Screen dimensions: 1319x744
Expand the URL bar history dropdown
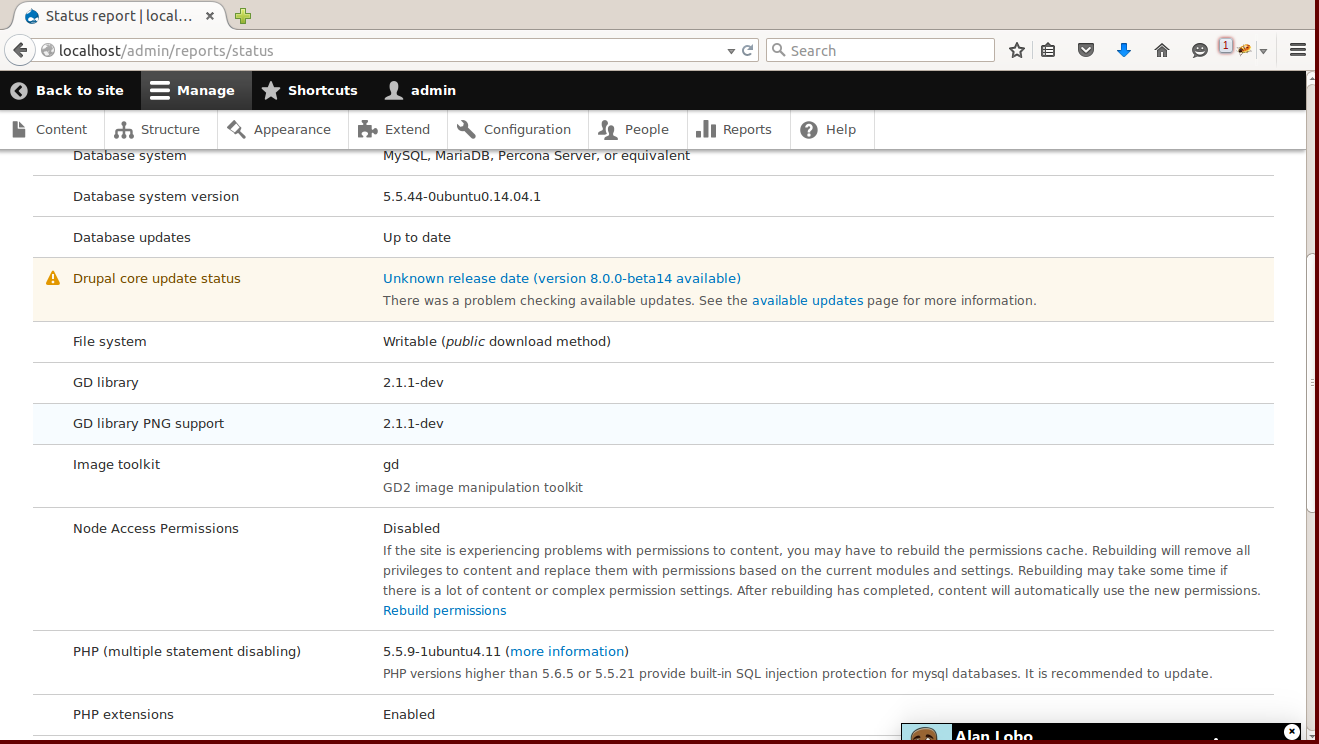(730, 51)
